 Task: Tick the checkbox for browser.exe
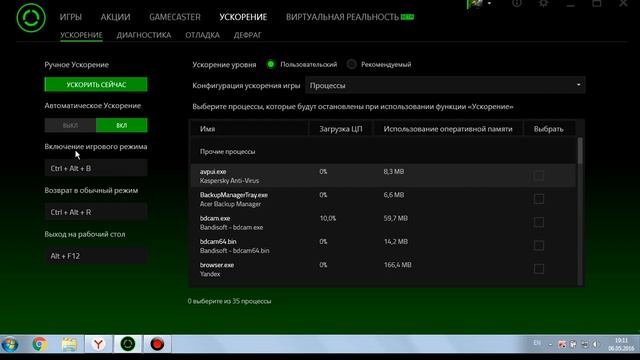(x=538, y=269)
